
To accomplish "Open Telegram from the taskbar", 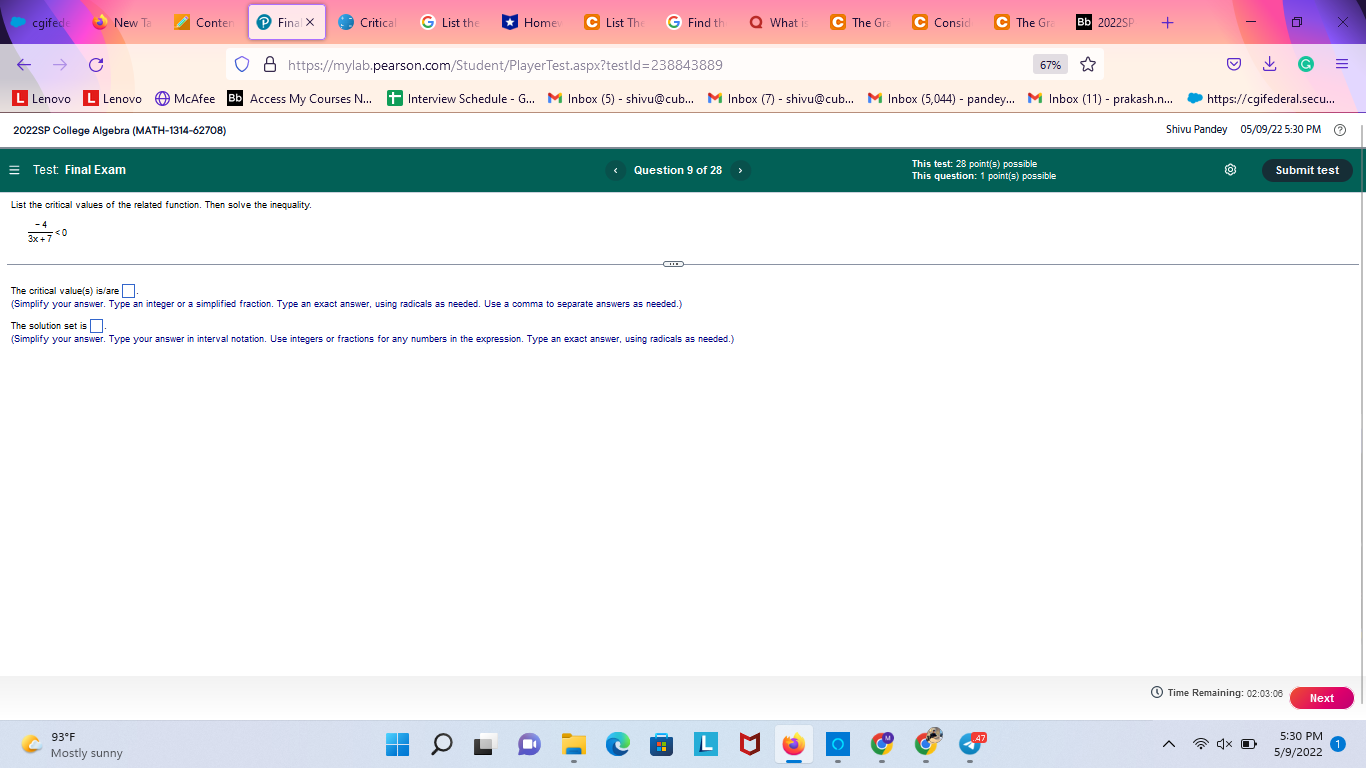I will (970, 745).
